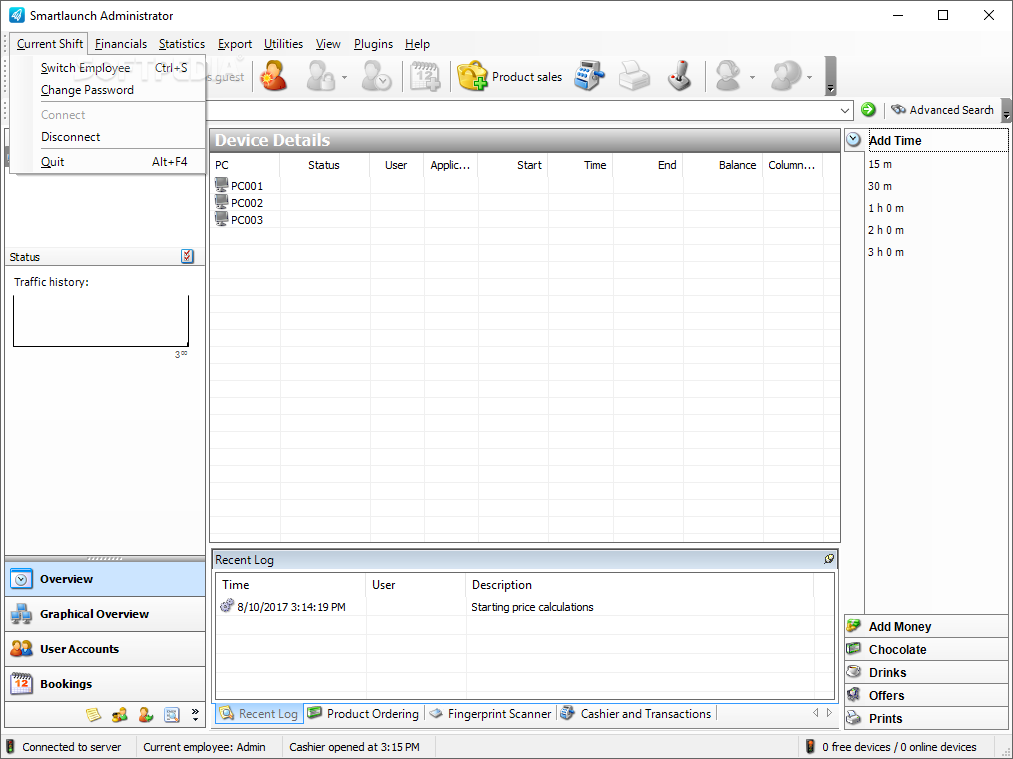This screenshot has width=1013, height=759.
Task: Click the user with padlock toolbar icon
Action: pyautogui.click(x=320, y=76)
